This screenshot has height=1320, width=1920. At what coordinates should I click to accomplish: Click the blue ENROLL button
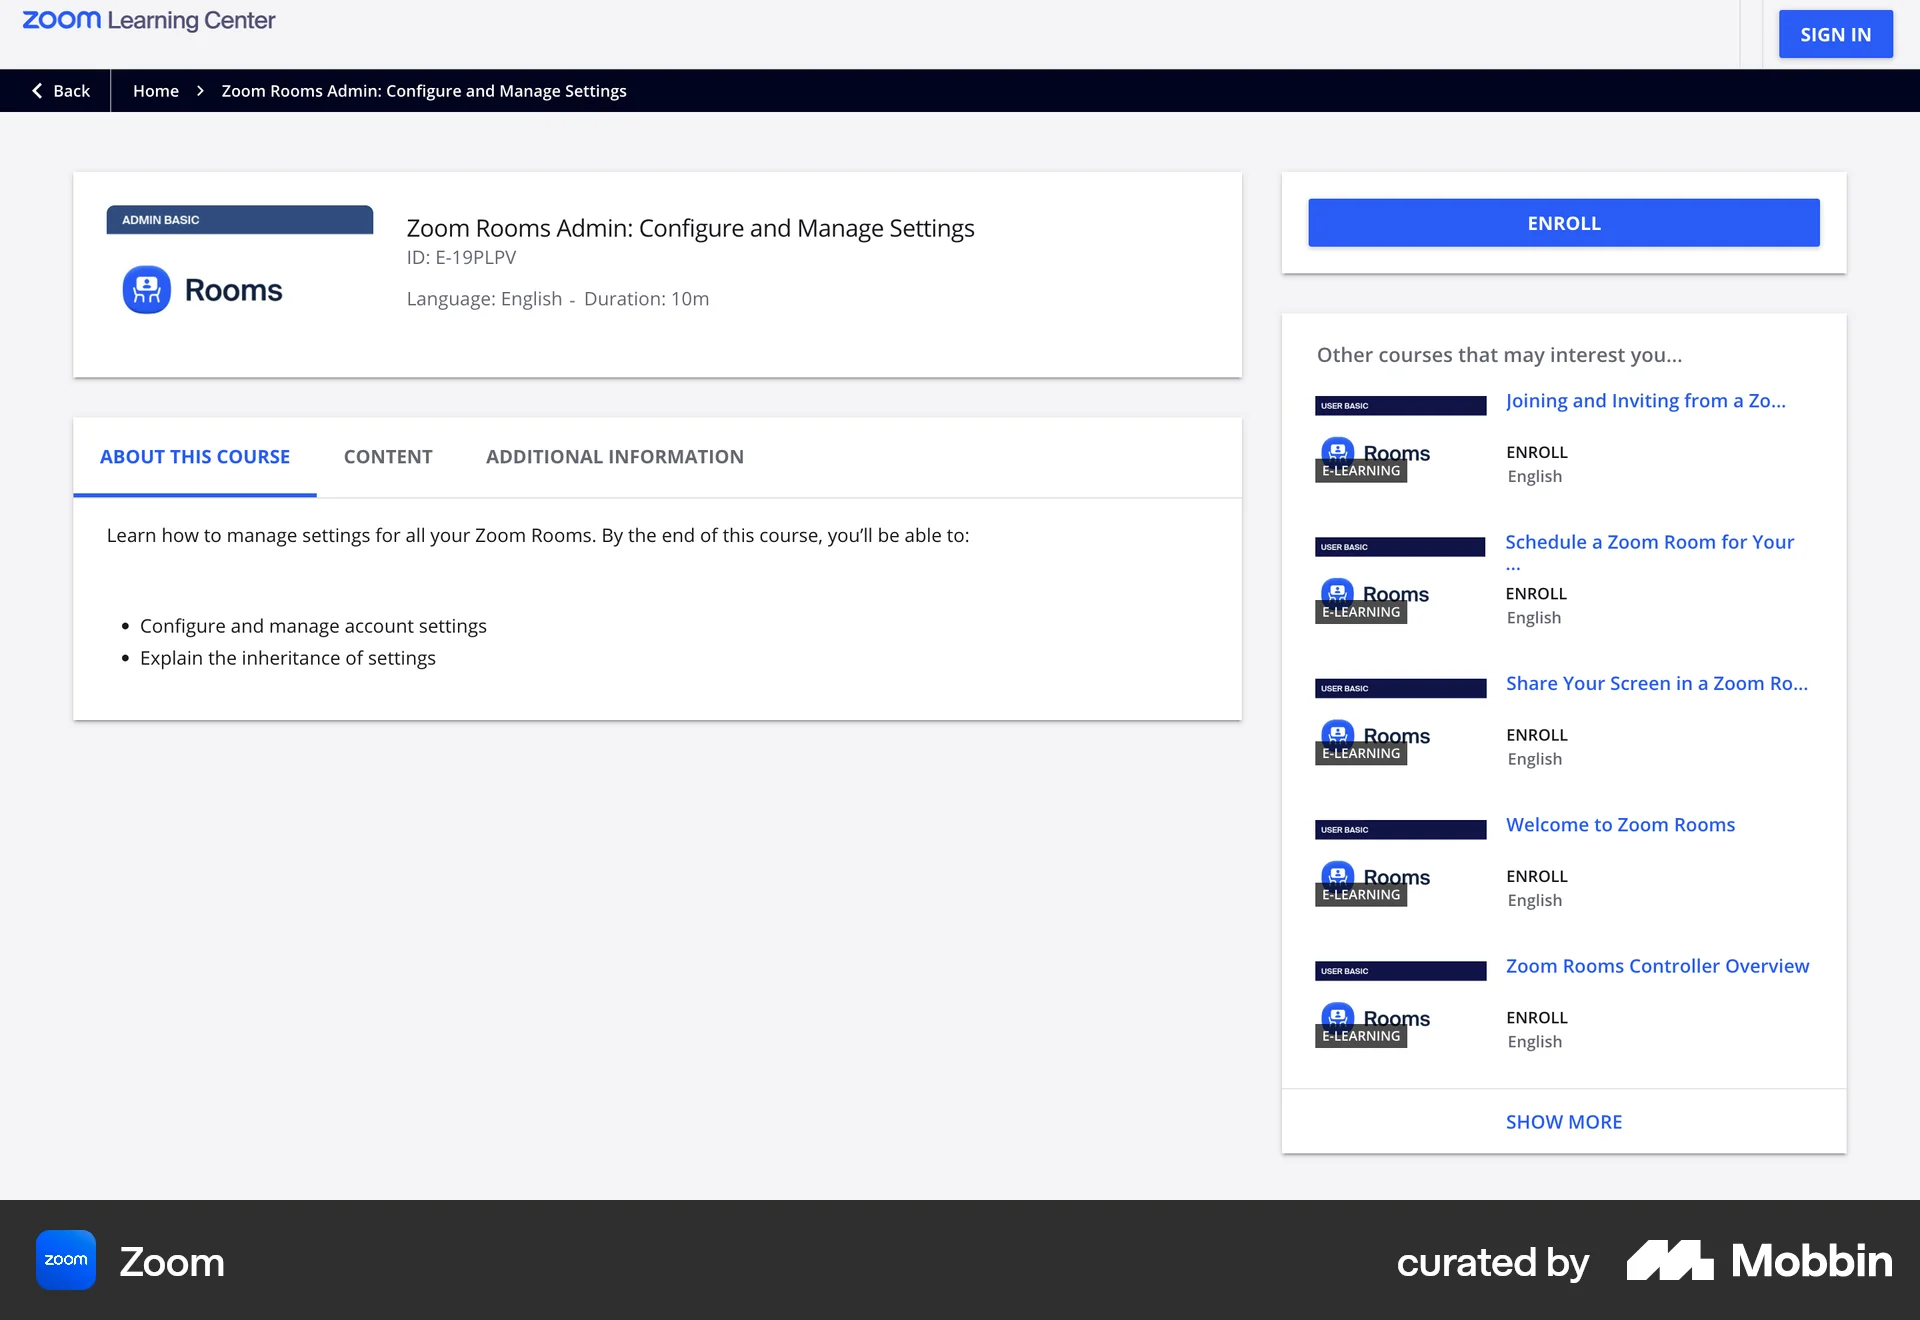[1563, 222]
